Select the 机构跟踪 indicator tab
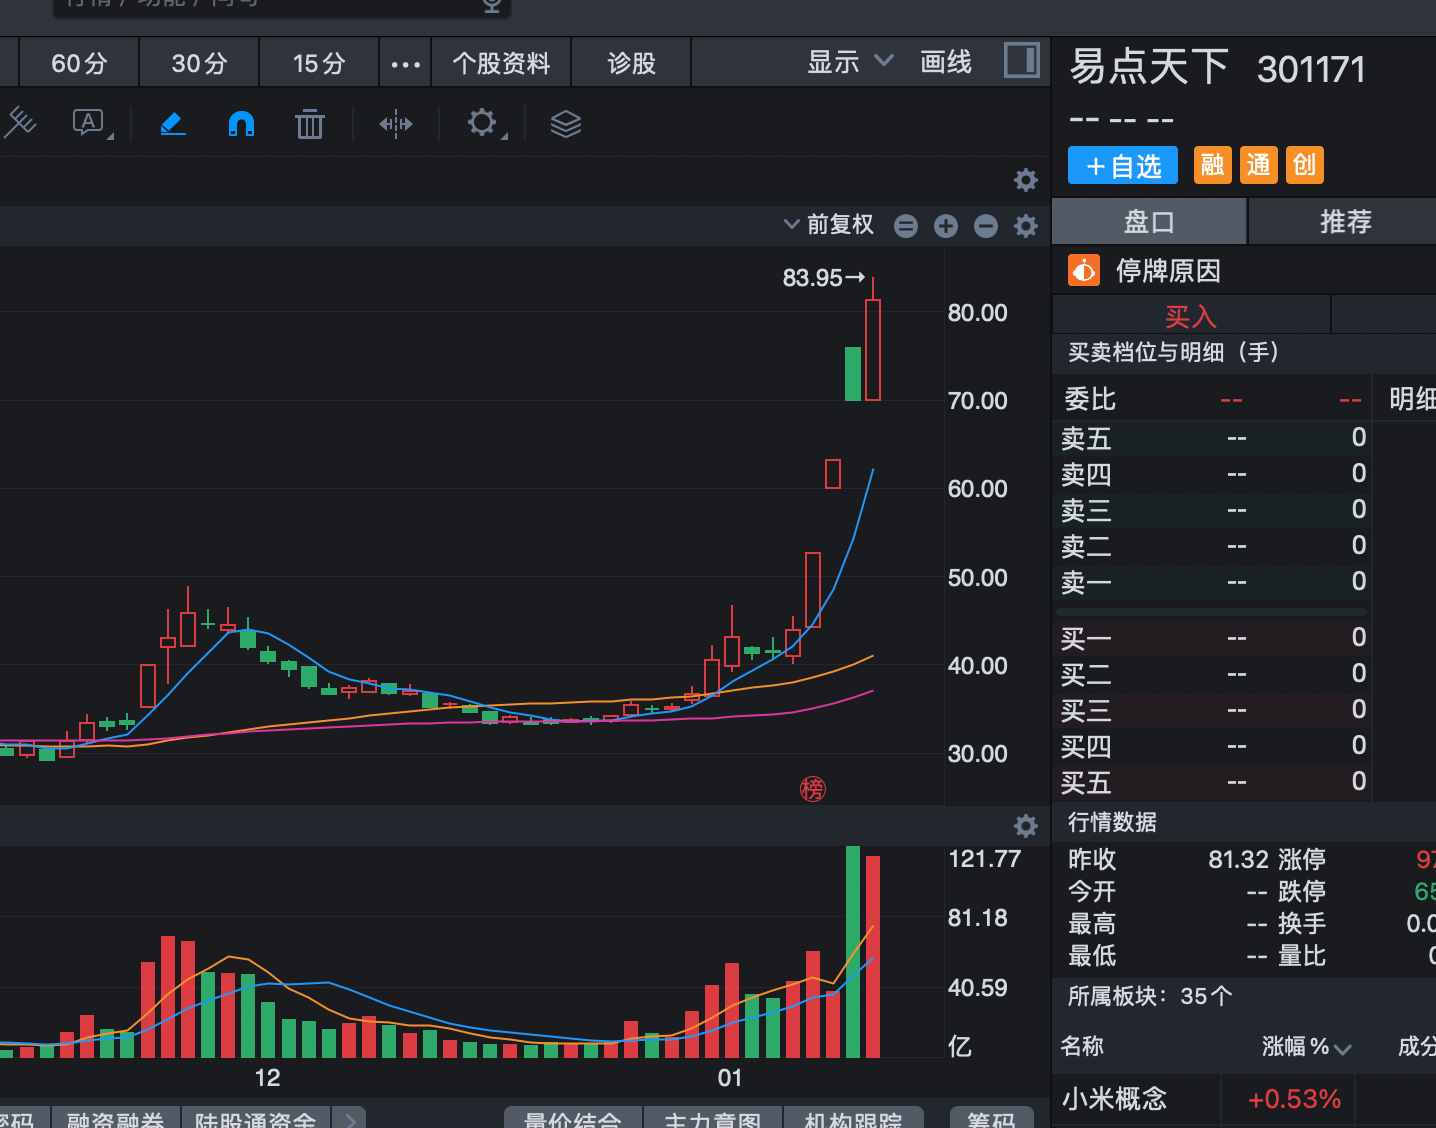The height and width of the screenshot is (1128, 1436). 853,1119
